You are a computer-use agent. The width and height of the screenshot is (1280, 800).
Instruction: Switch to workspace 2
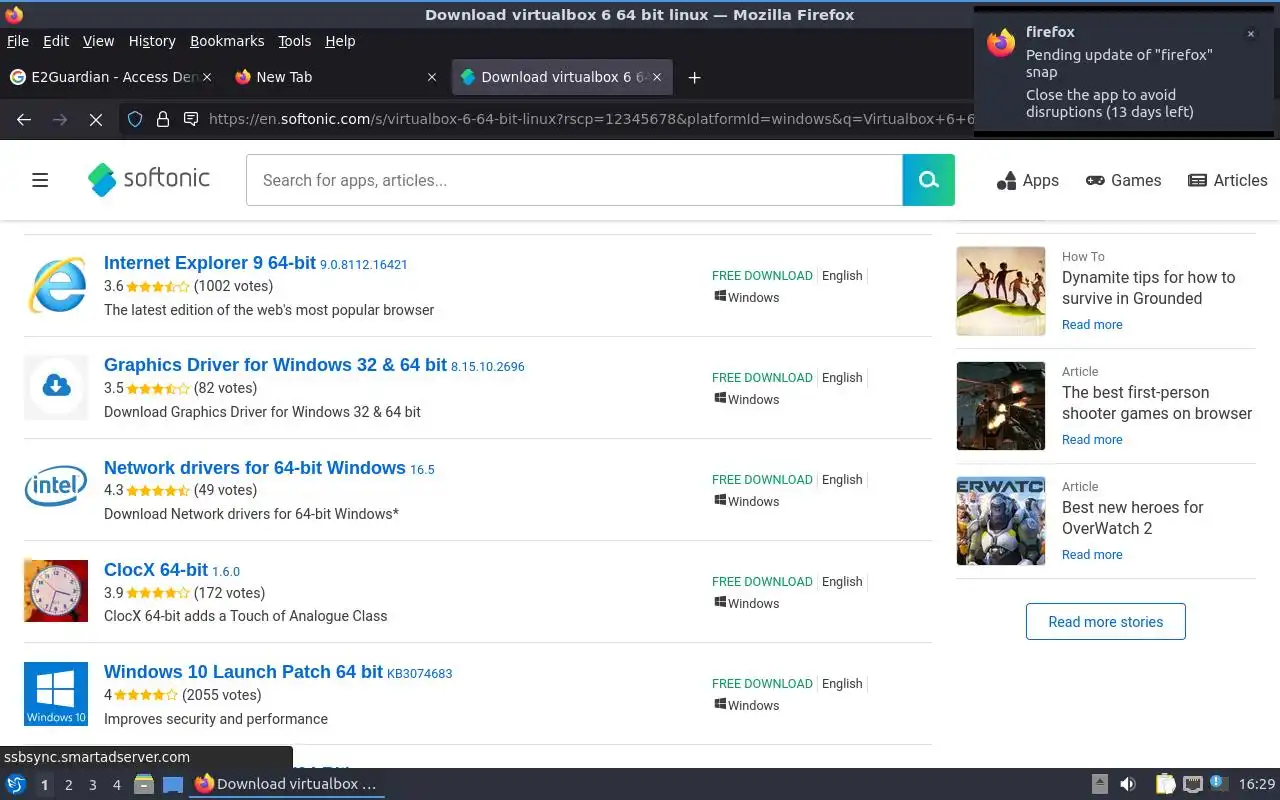pyautogui.click(x=68, y=785)
